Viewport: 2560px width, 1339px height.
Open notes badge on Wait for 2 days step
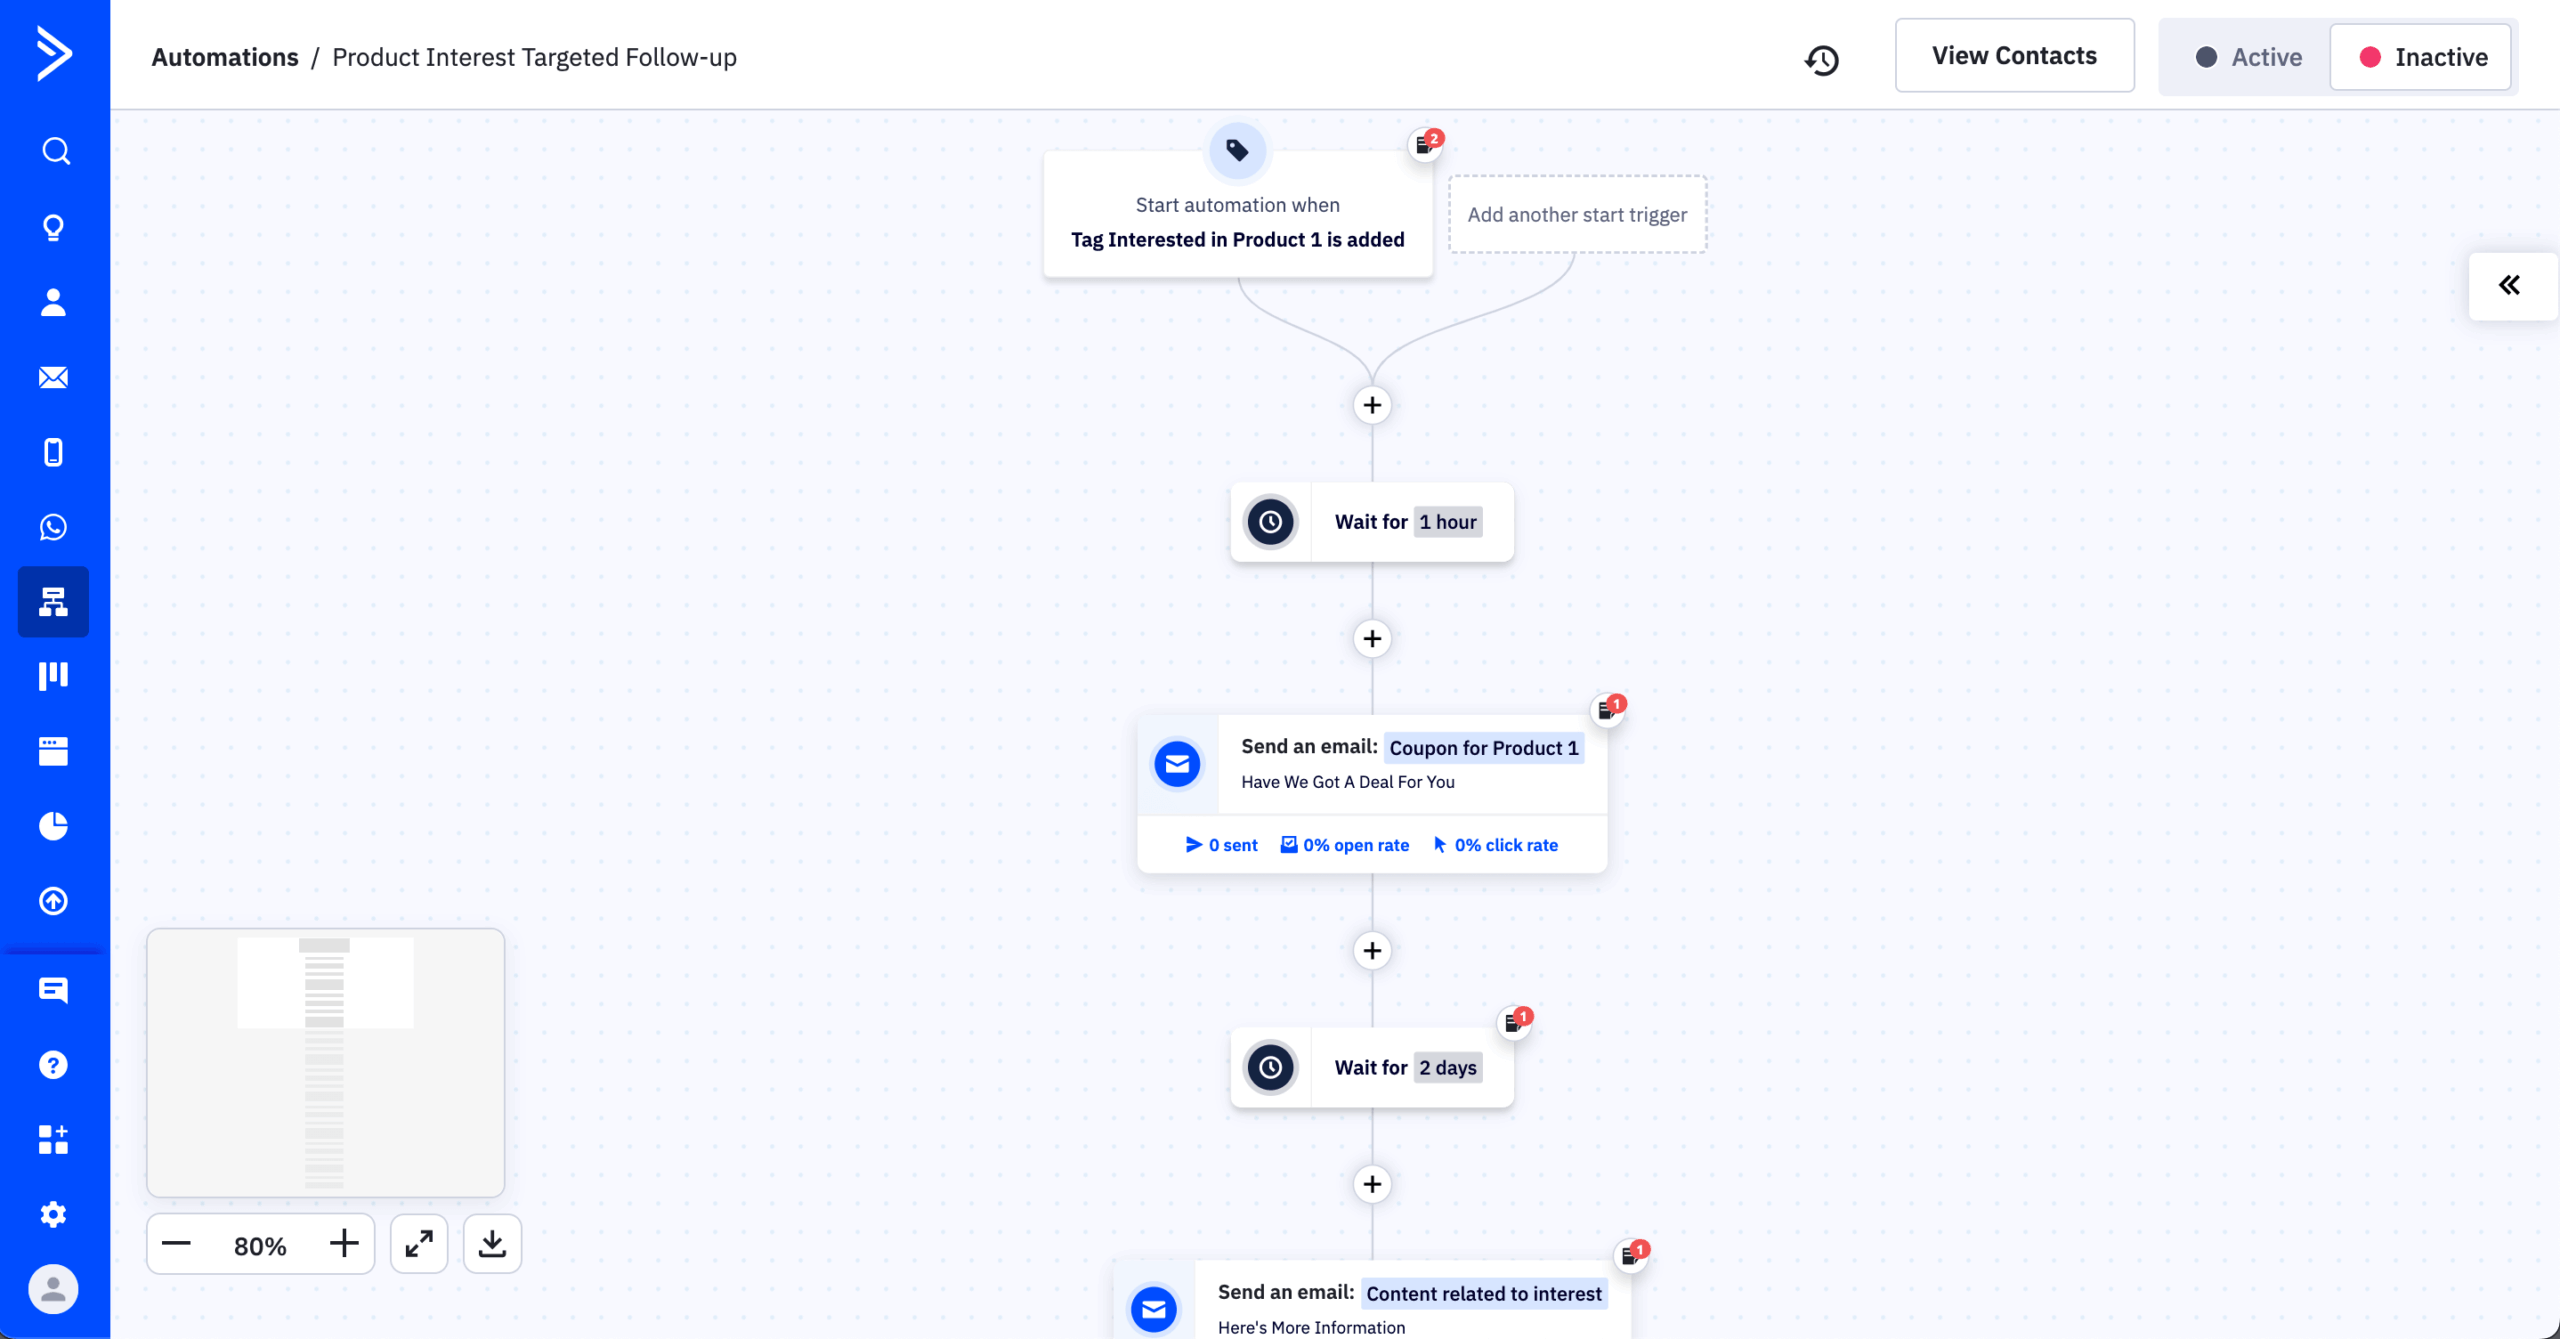click(x=1516, y=1022)
